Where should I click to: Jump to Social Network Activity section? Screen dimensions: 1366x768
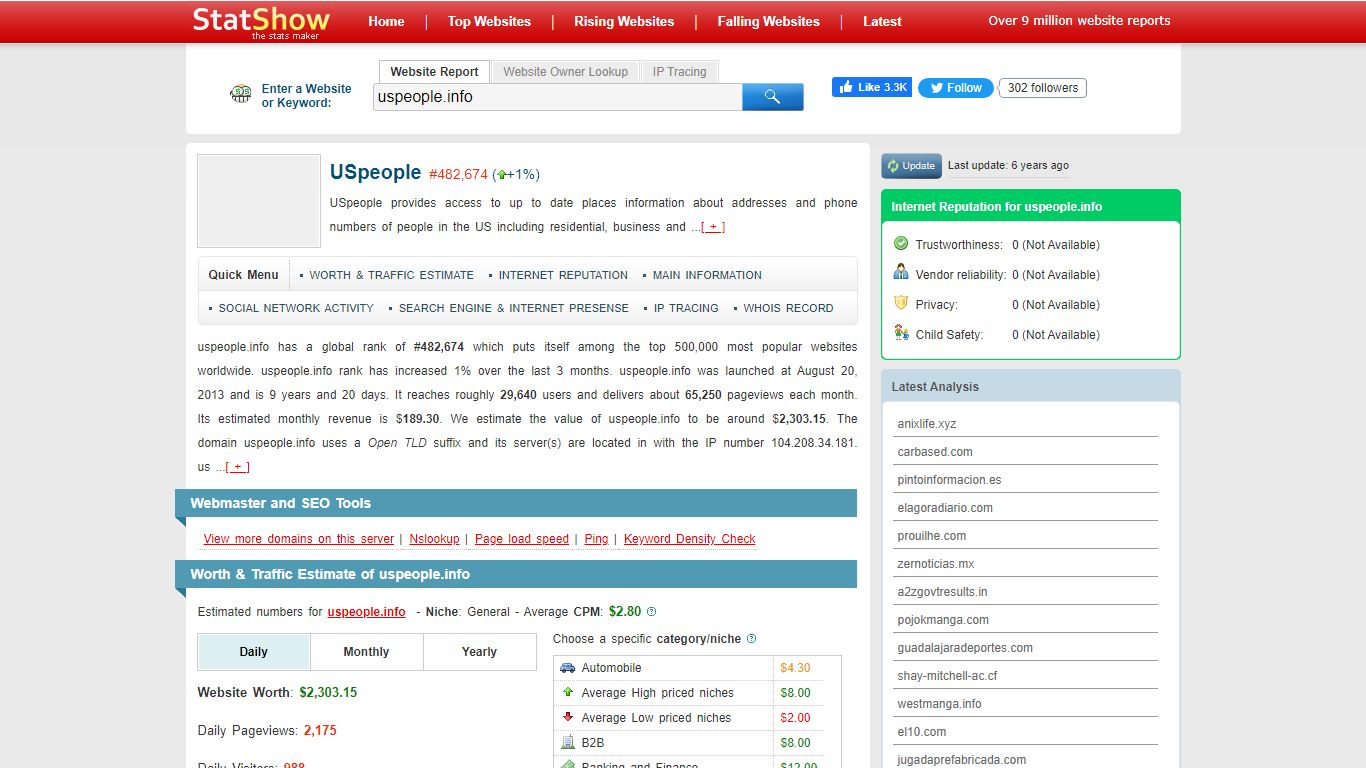pos(296,308)
